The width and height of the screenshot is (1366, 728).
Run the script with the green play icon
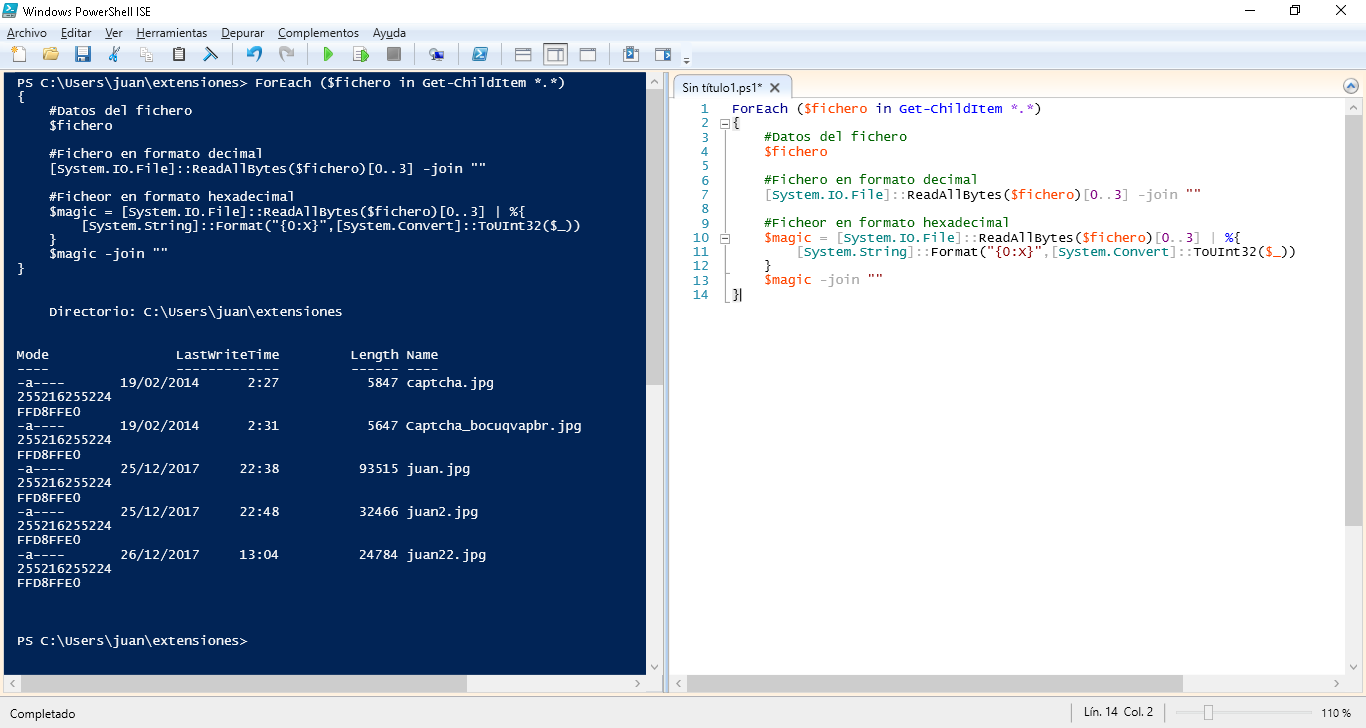pos(328,54)
